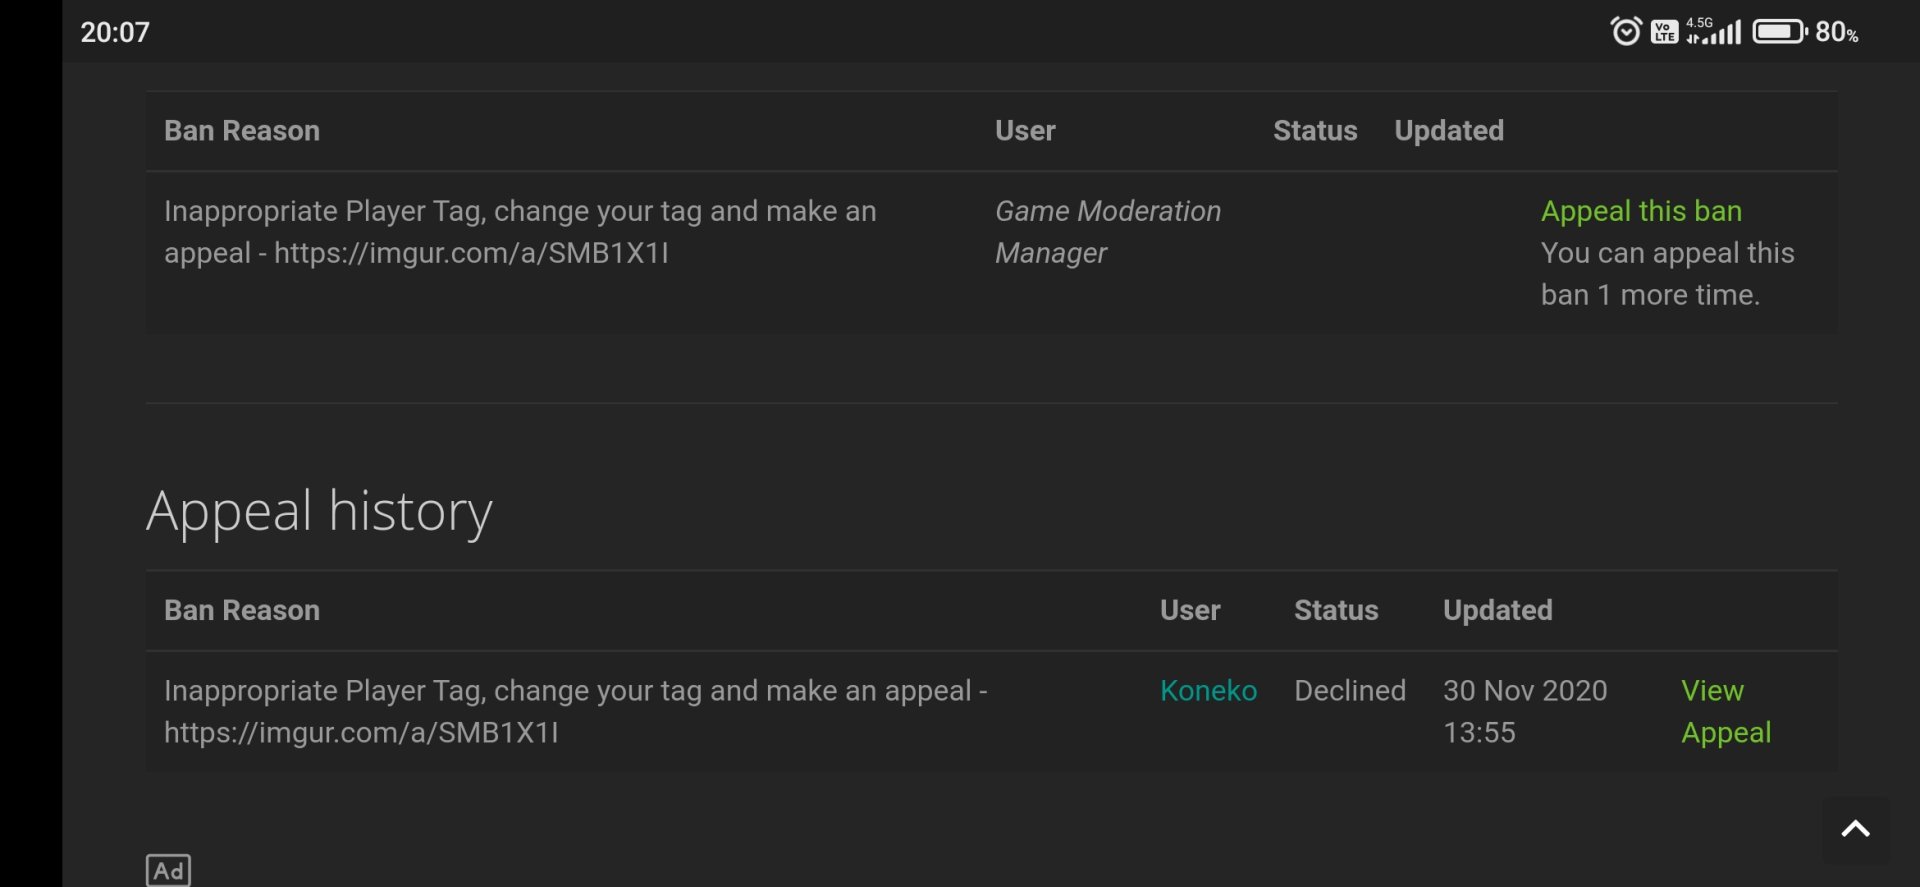Viewport: 1920px width, 887px height.
Task: Click the 'You can appeal this ban' notice
Action: [x=1667, y=274]
